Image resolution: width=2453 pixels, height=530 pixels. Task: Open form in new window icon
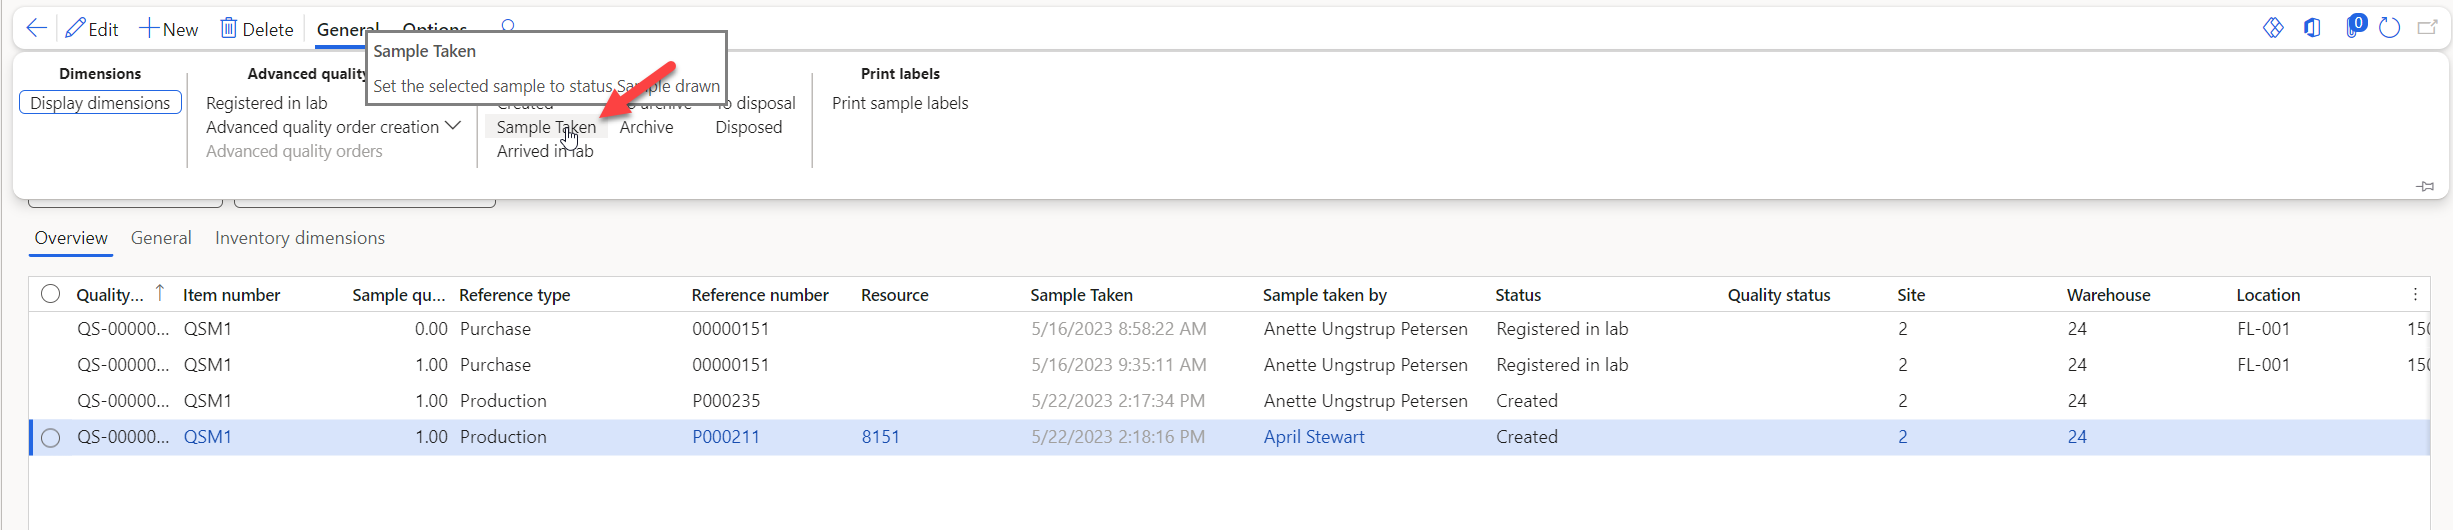(2427, 28)
